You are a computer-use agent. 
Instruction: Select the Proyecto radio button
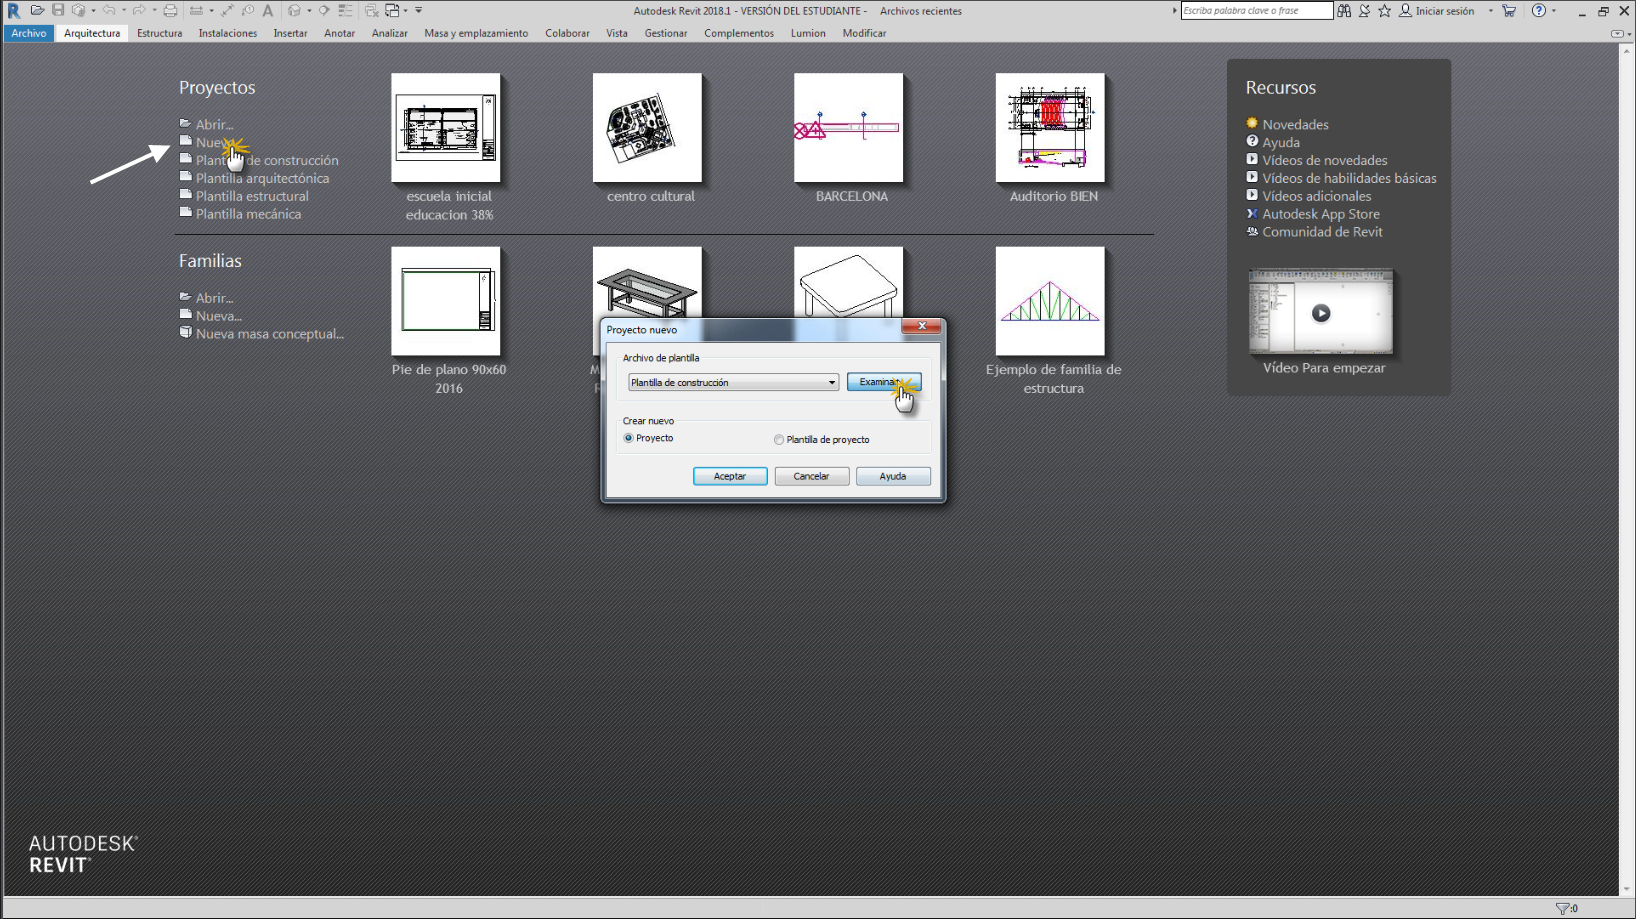[x=629, y=438]
